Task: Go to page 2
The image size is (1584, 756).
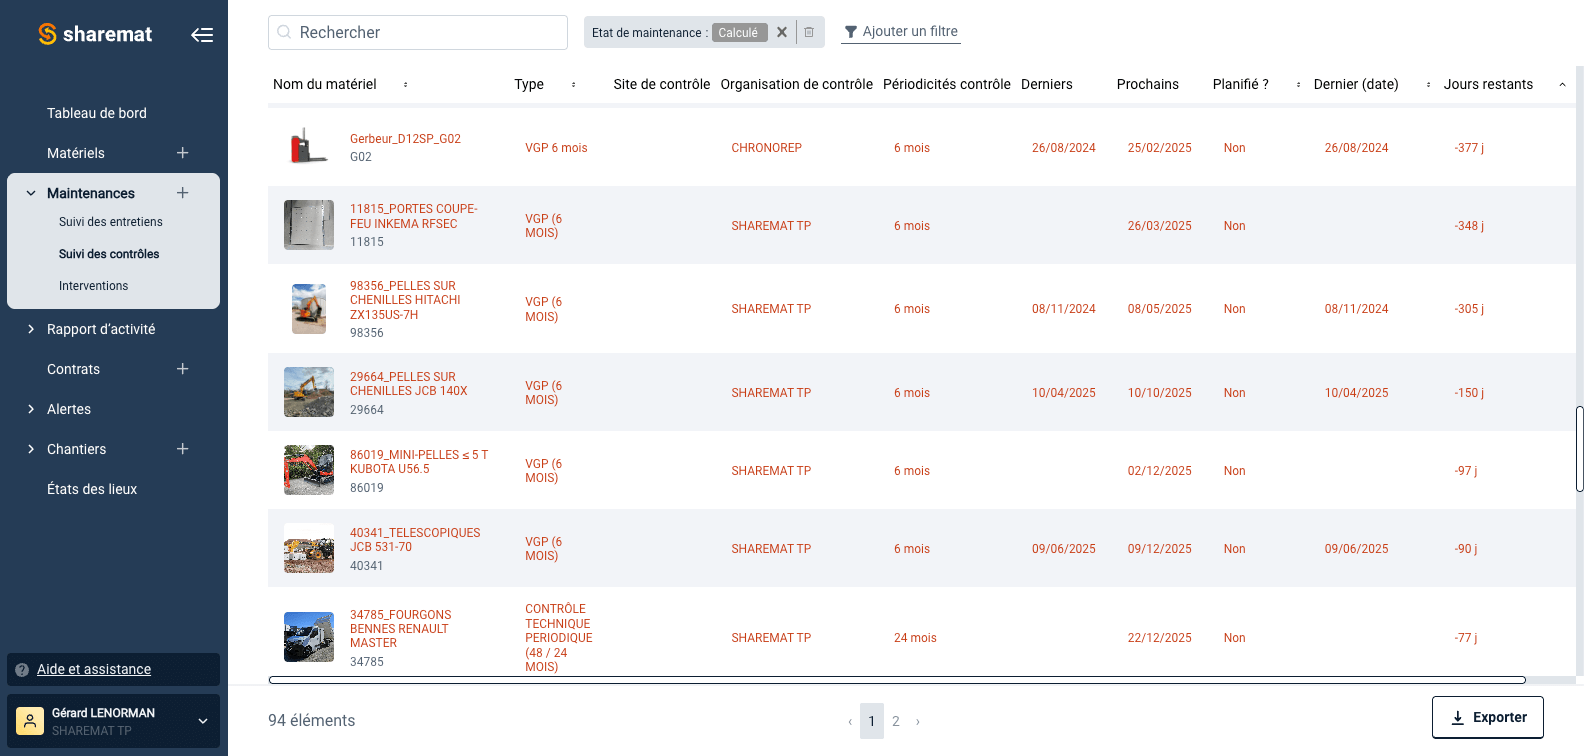Action: (896, 721)
